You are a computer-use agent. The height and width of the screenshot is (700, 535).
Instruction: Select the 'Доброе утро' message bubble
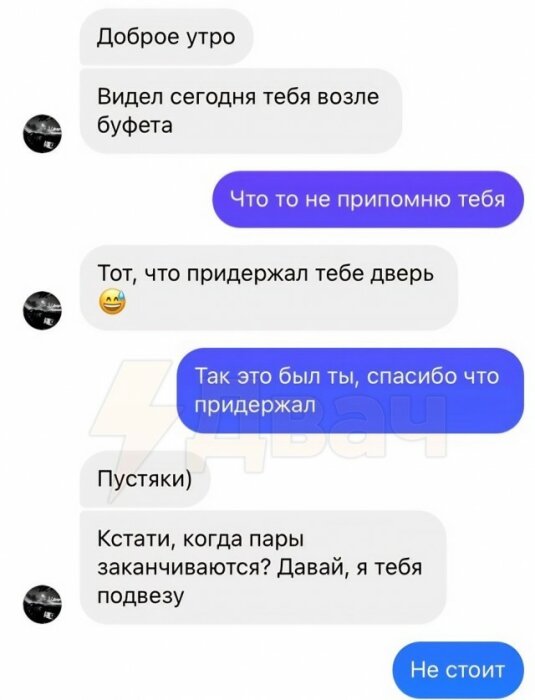point(166,37)
